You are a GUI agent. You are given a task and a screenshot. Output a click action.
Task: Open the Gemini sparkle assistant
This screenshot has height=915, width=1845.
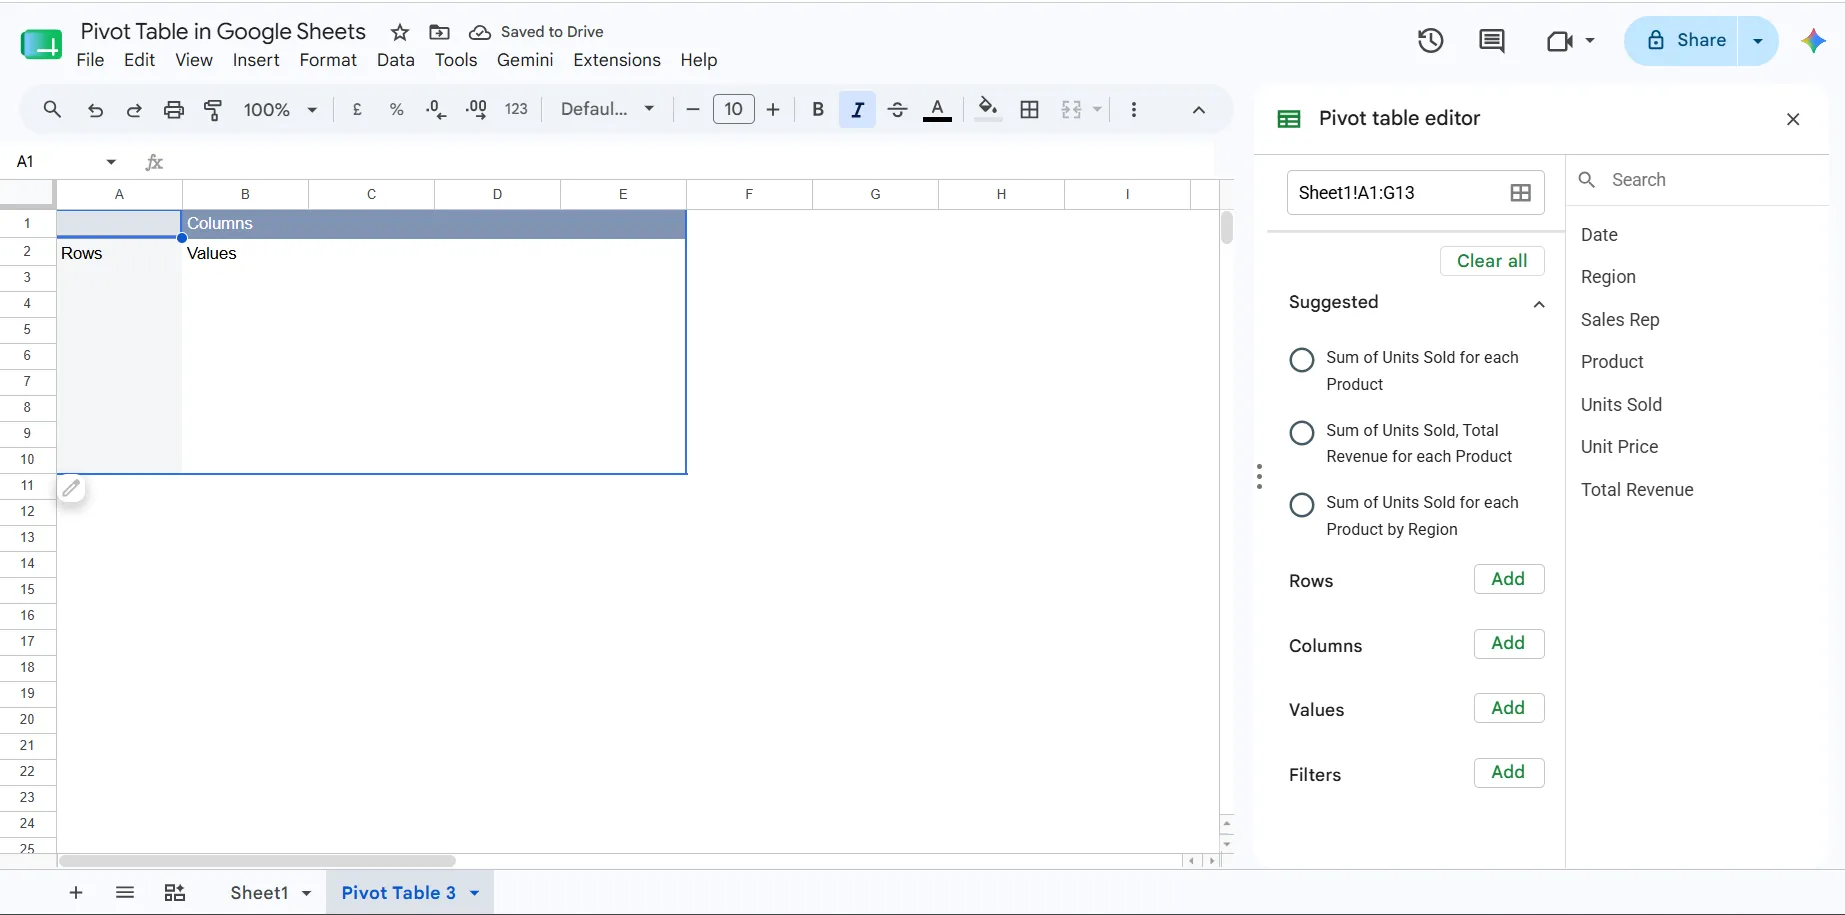(x=1813, y=41)
